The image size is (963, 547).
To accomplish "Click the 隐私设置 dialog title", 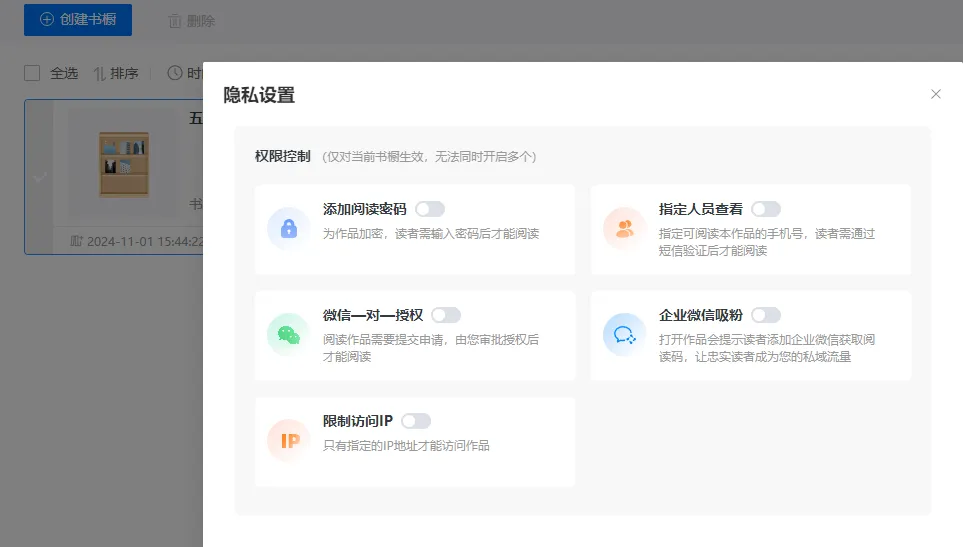I will (259, 95).
